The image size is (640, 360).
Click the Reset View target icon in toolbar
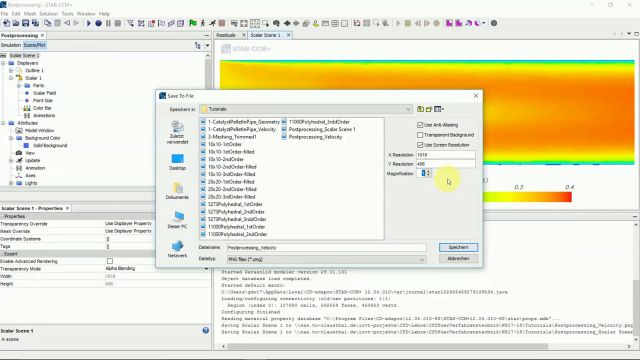click(x=255, y=23)
